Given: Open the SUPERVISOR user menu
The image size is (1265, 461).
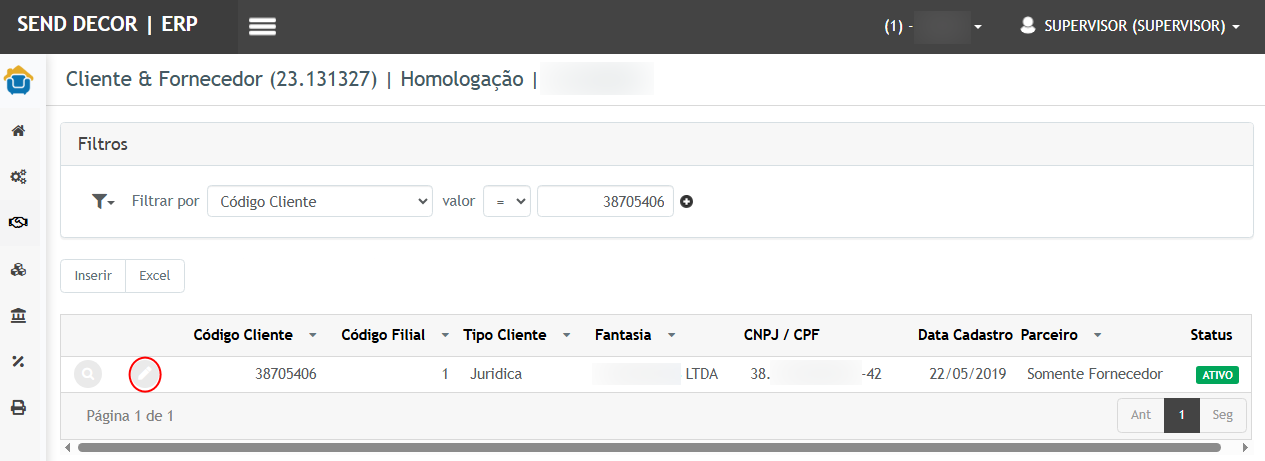Looking at the screenshot, I should tap(1130, 27).
